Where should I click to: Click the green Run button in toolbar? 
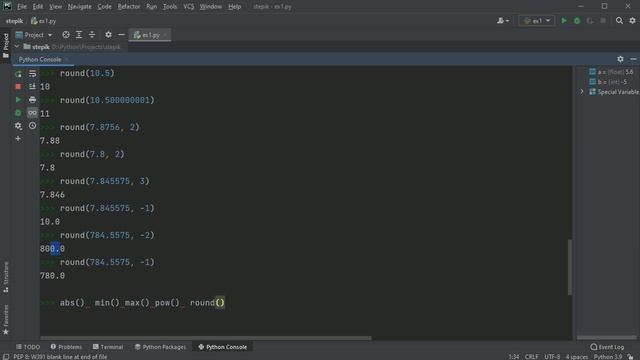(x=564, y=20)
